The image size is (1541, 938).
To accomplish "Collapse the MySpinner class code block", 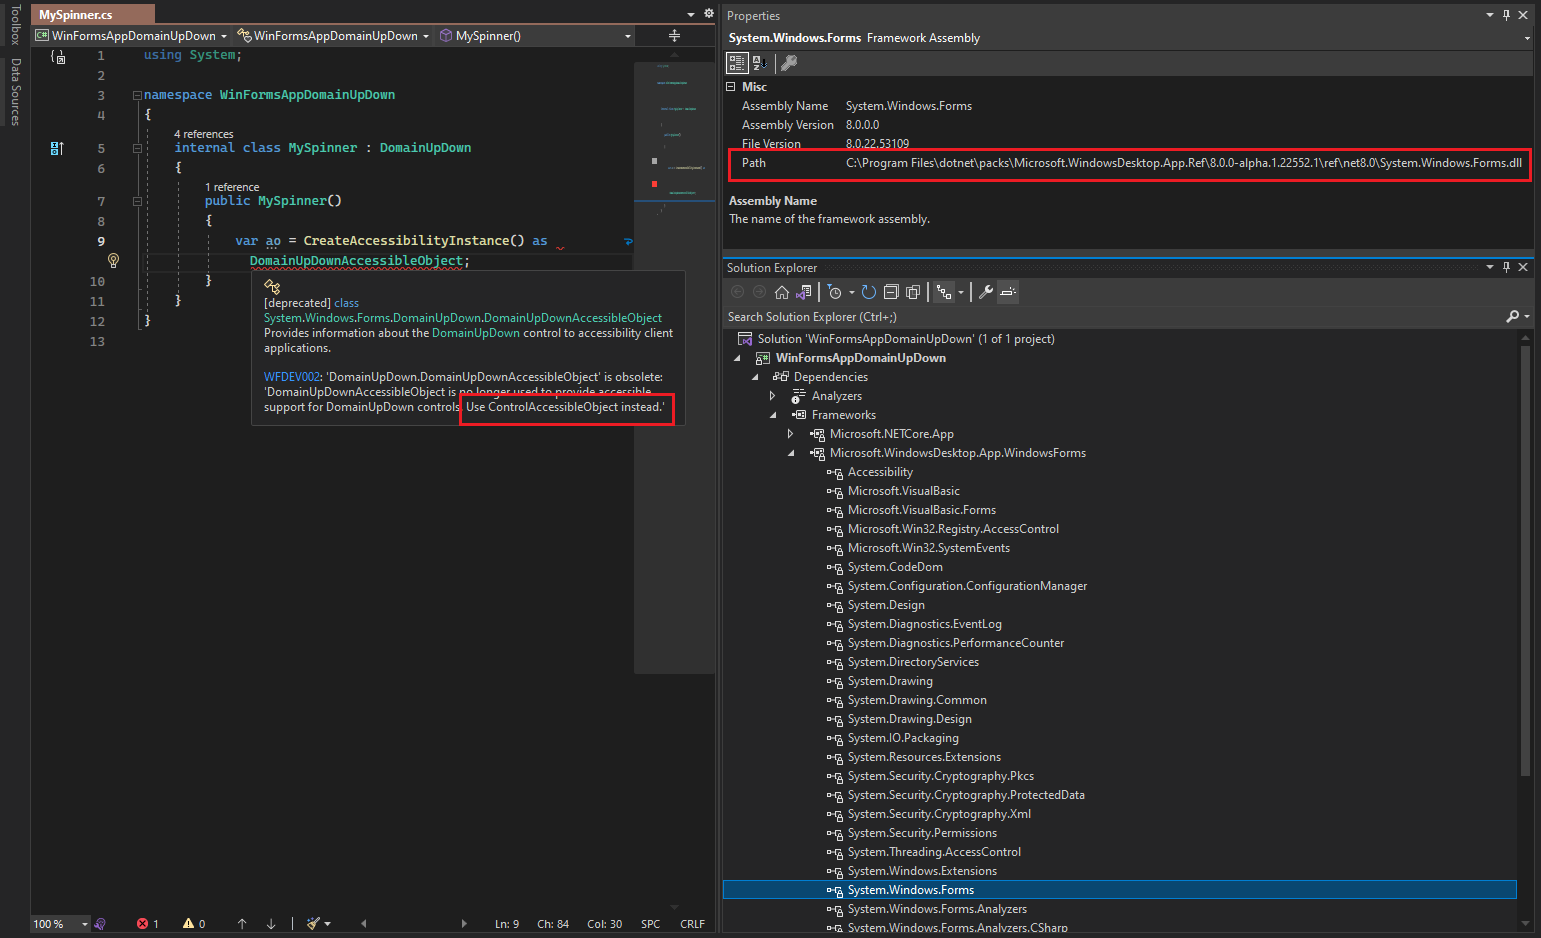I will (137, 148).
